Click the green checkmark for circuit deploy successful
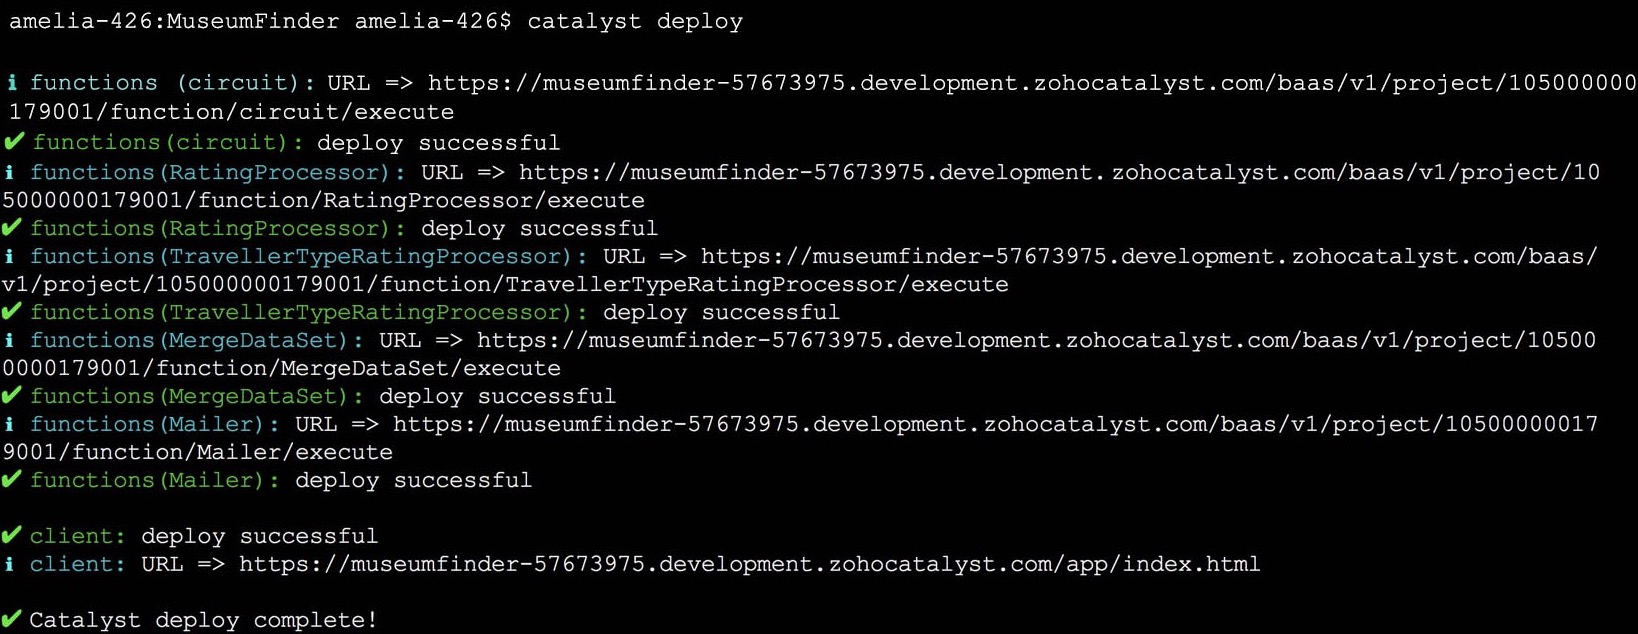This screenshot has width=1638, height=634. [x=14, y=142]
